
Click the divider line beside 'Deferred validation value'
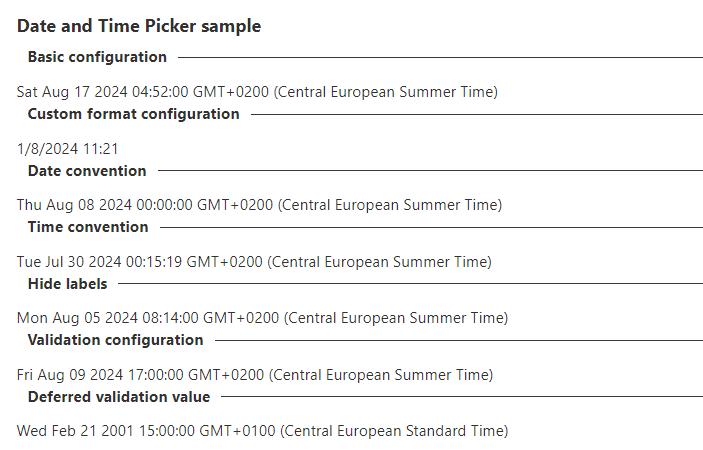pos(461,397)
